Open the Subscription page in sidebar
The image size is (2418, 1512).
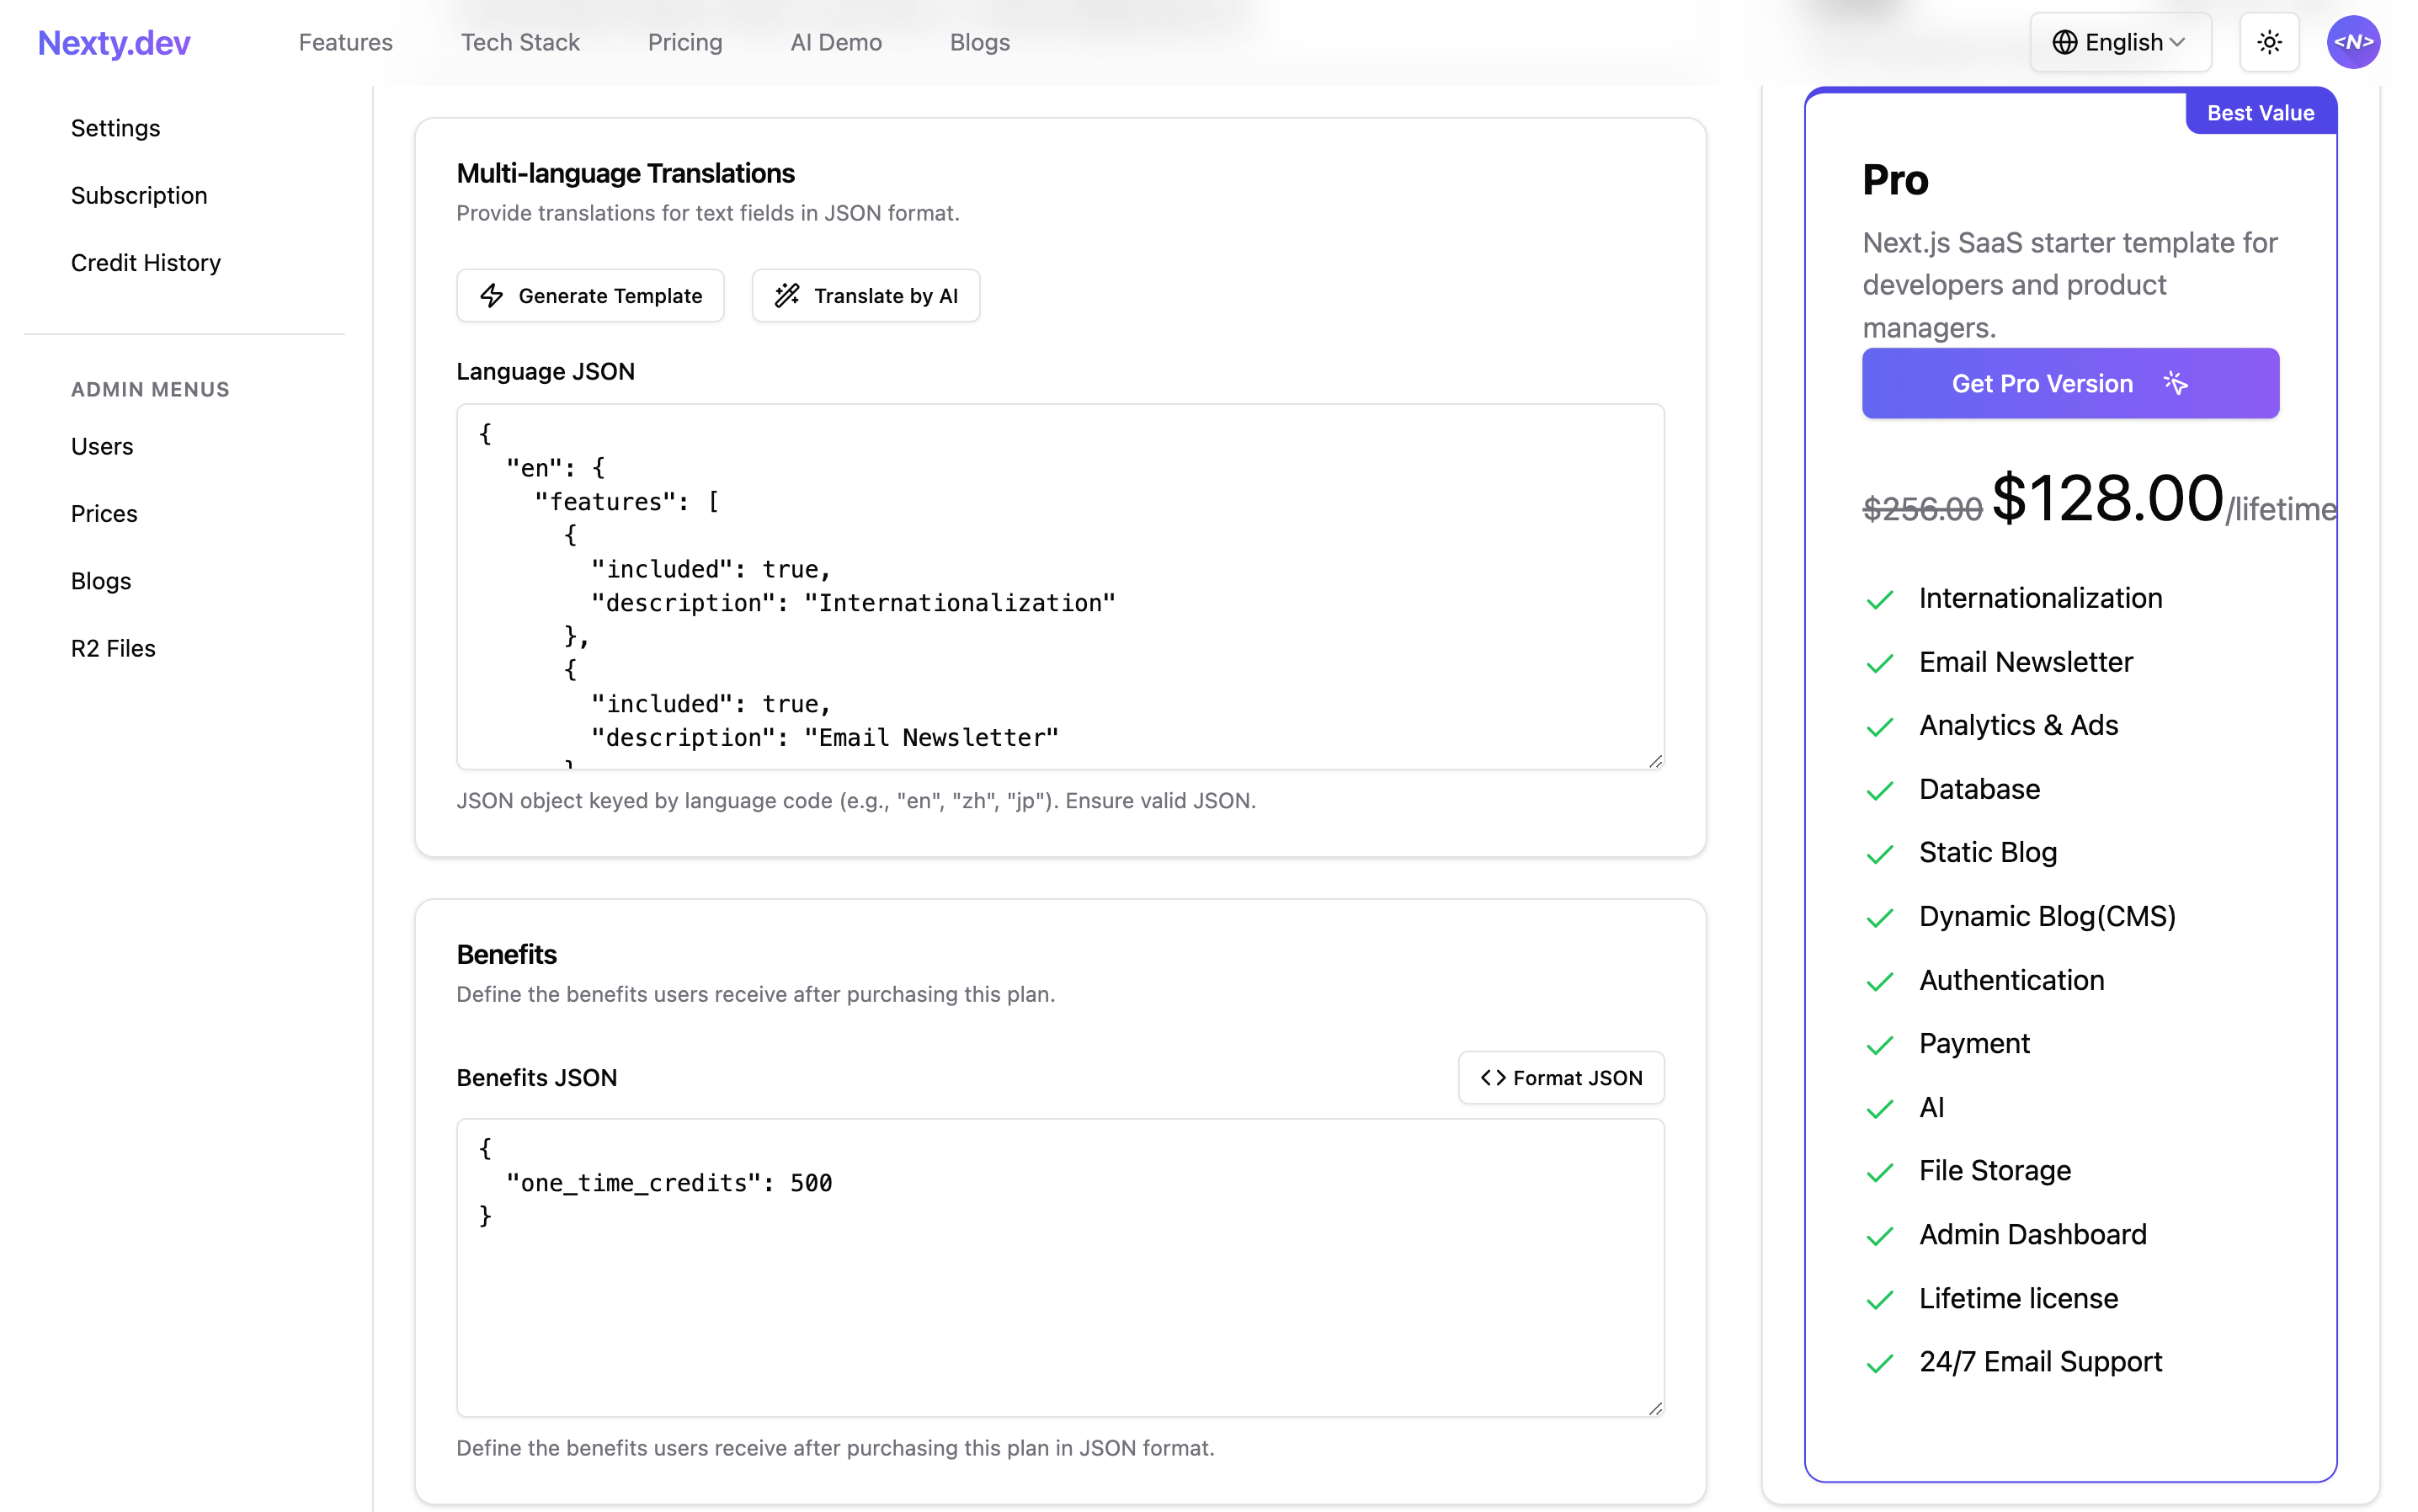139,195
